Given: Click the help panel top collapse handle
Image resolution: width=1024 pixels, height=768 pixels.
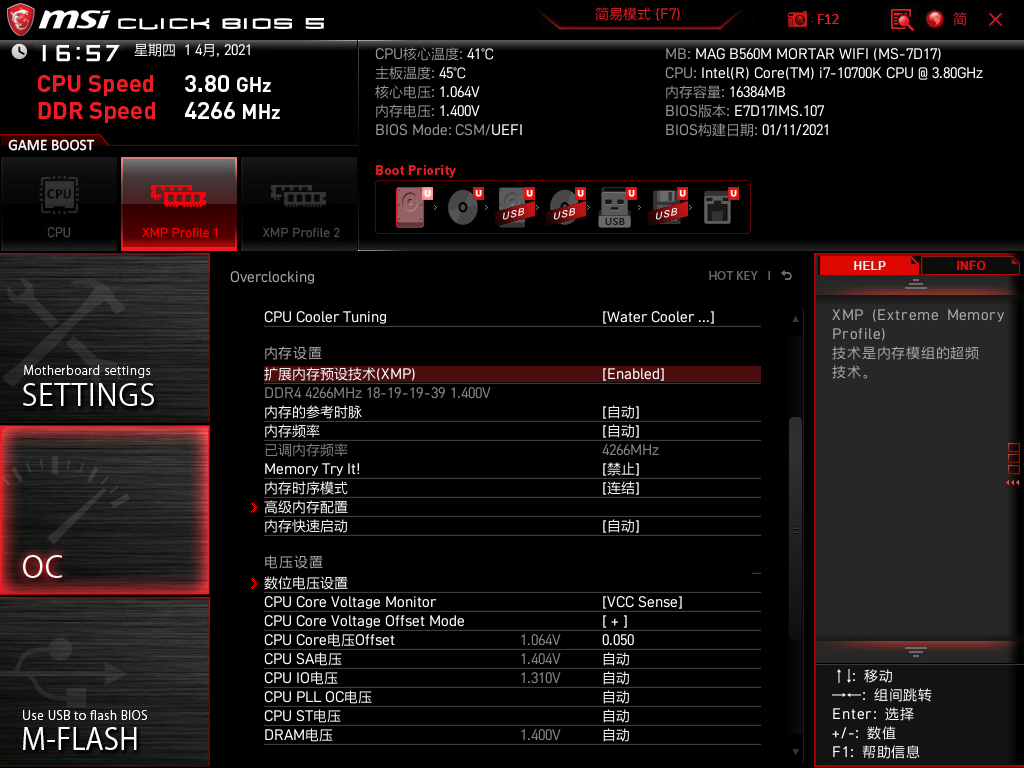Looking at the screenshot, I should coord(916,283).
